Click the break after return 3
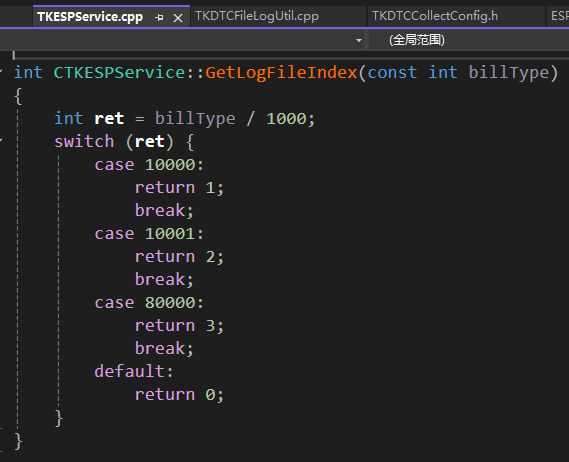Viewport: 569px width, 462px height. [x=164, y=348]
